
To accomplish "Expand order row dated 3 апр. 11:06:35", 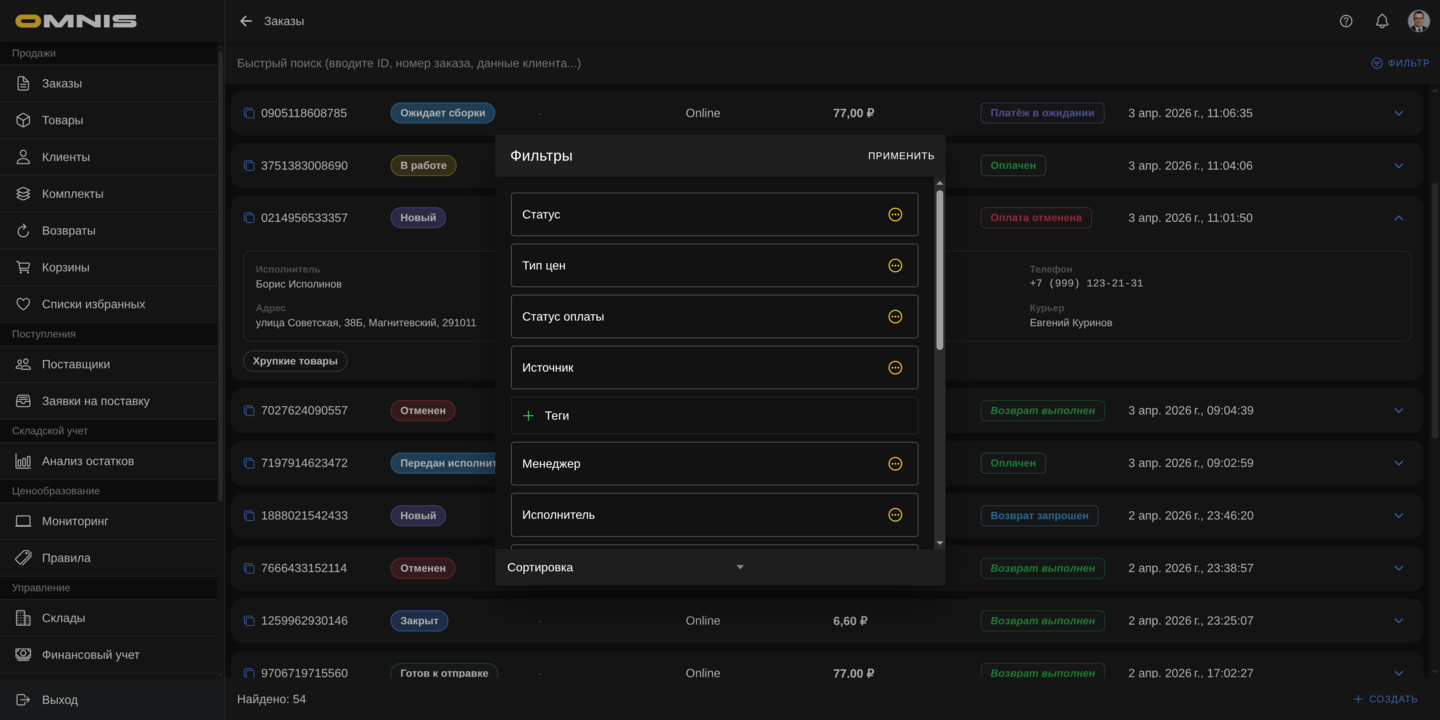I will (1399, 113).
